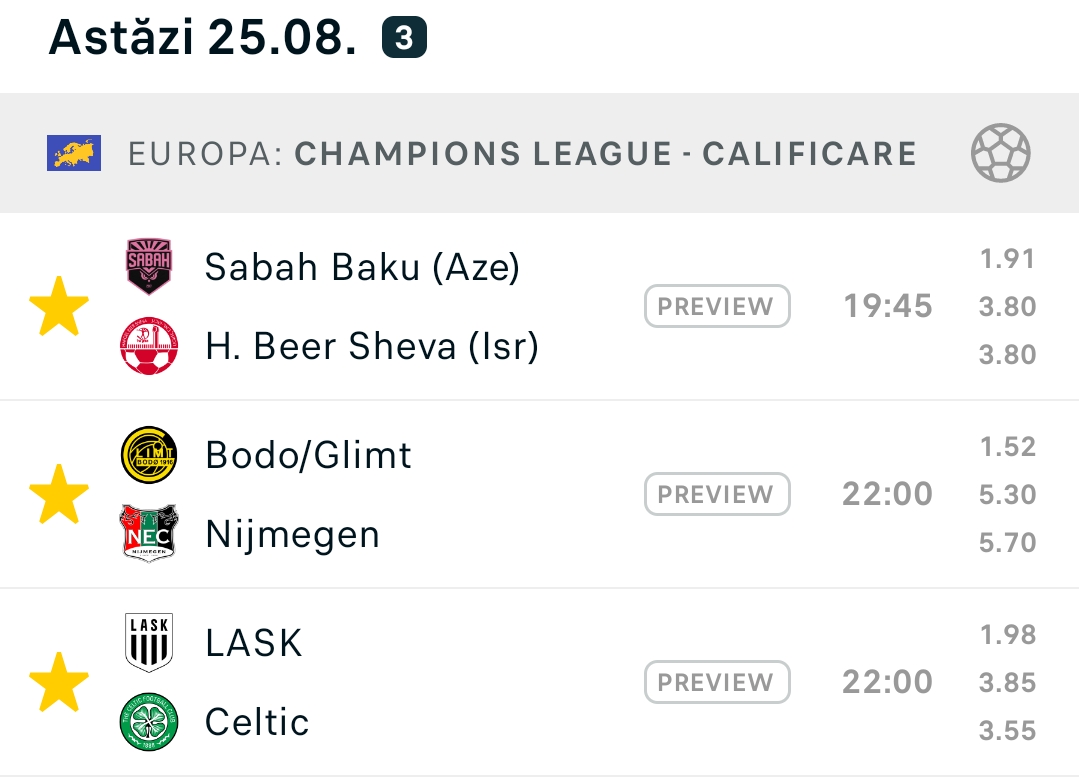Toggle favorite star for LASK vs Celtic

pyautogui.click(x=59, y=682)
